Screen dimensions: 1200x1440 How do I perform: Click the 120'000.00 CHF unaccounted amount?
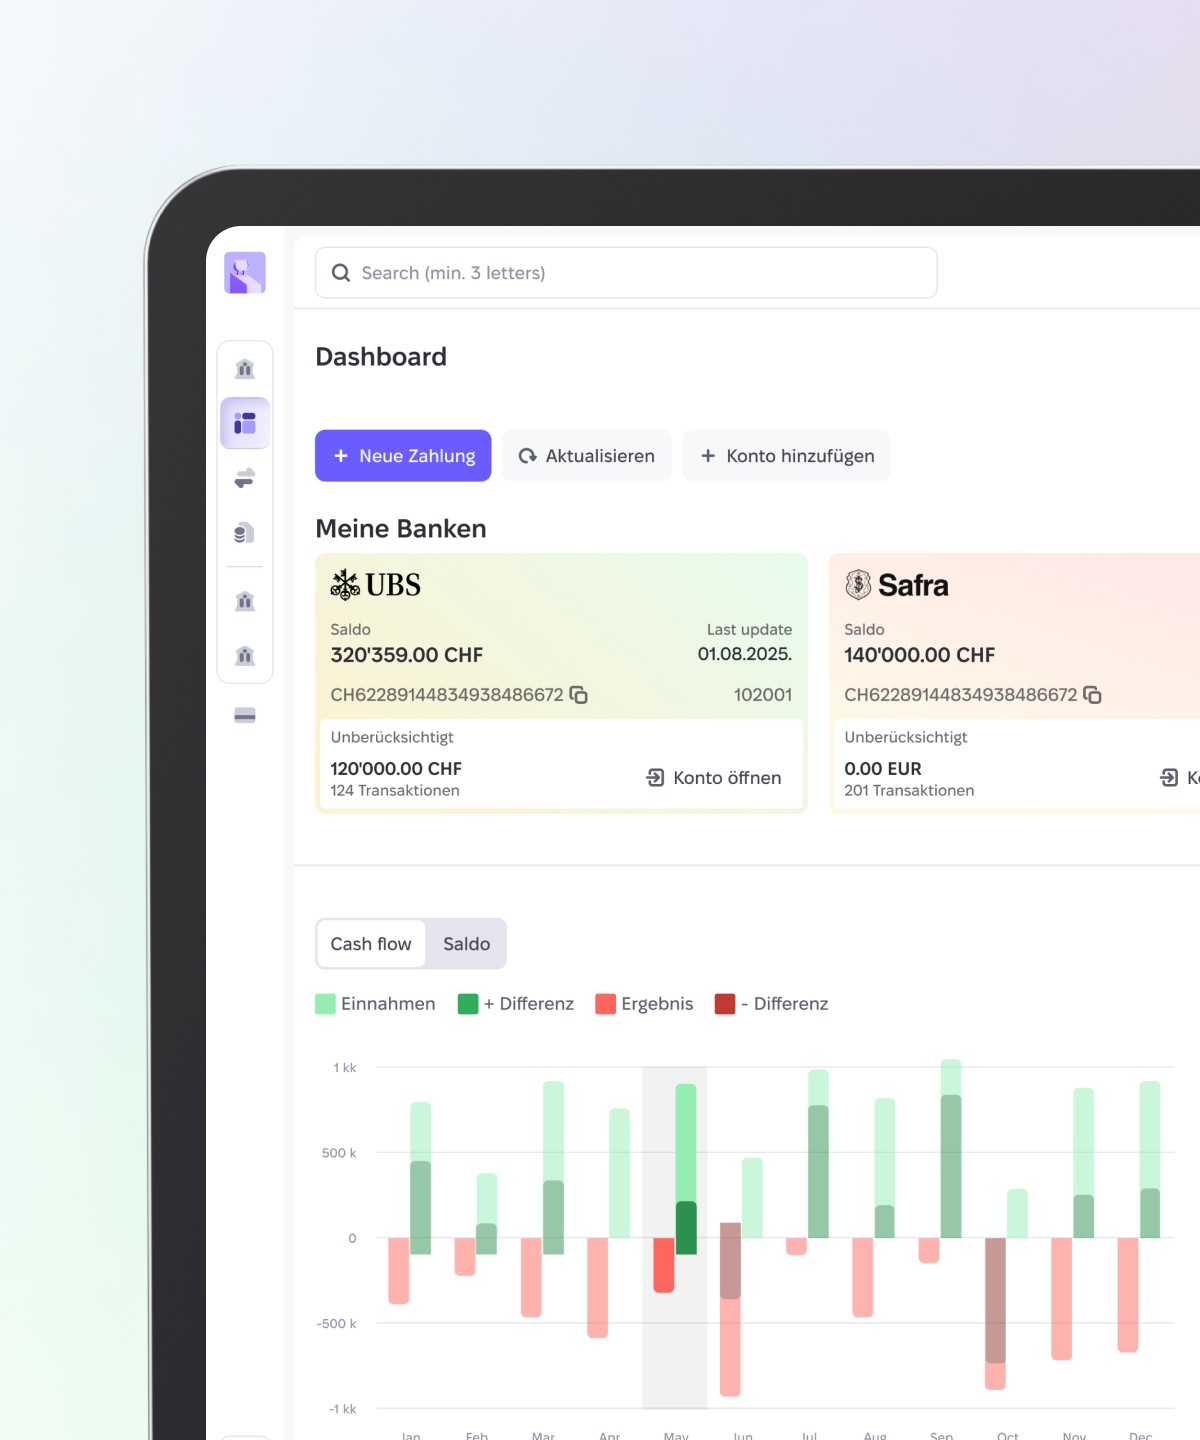point(396,768)
